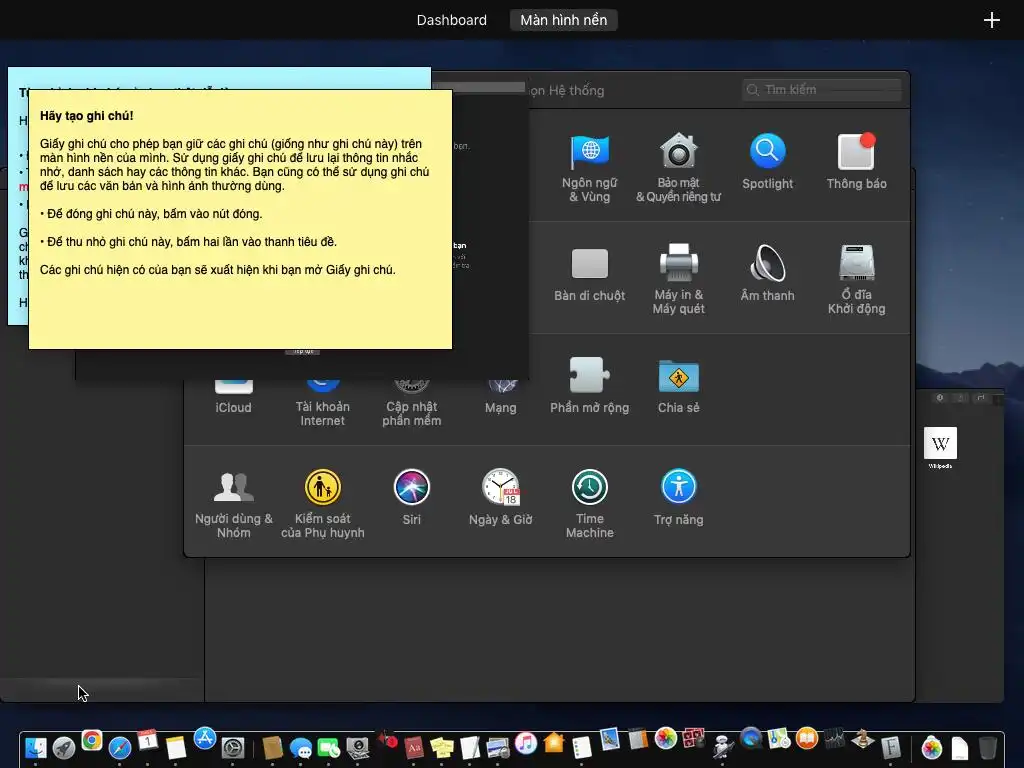Open Trash in the Dock
This screenshot has width=1024, height=768.
point(988,746)
